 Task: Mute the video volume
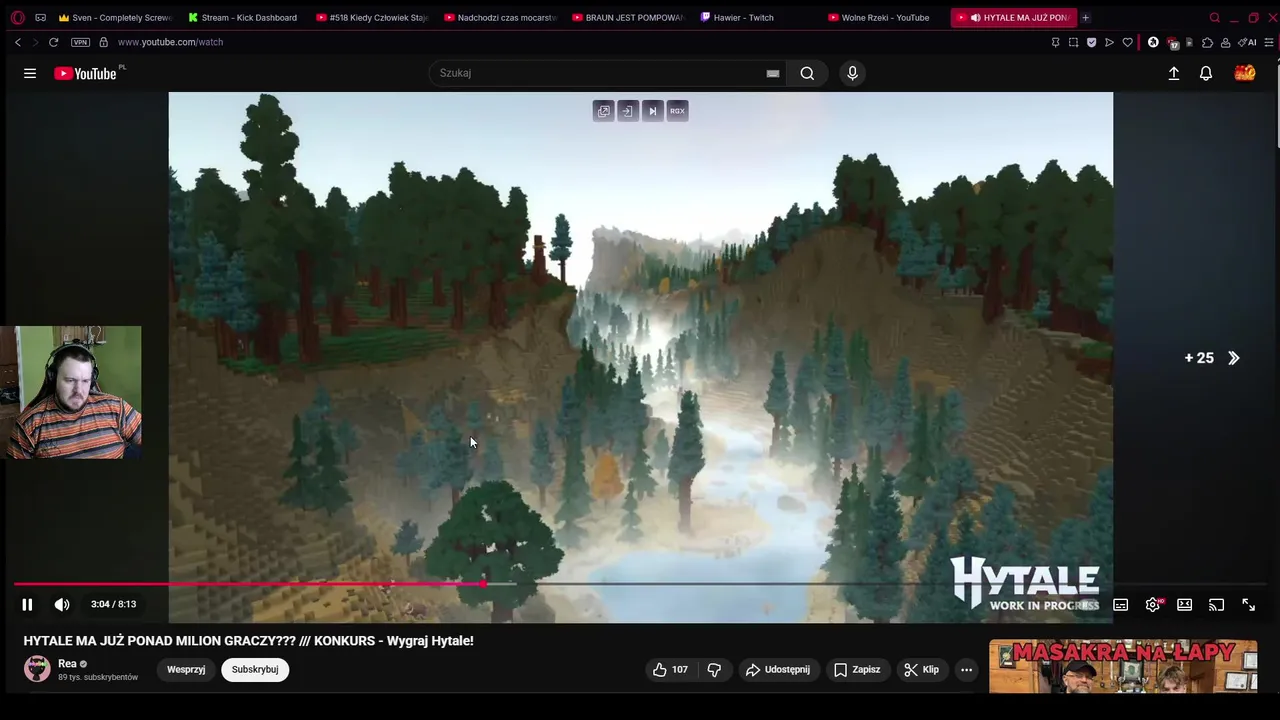tap(62, 604)
